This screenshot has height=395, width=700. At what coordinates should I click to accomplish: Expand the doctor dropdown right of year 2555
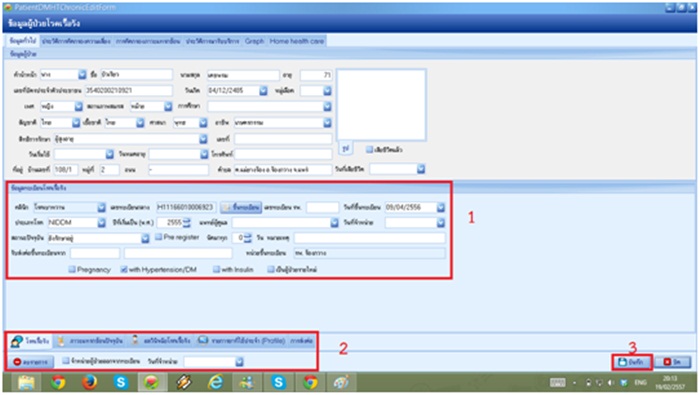click(334, 222)
